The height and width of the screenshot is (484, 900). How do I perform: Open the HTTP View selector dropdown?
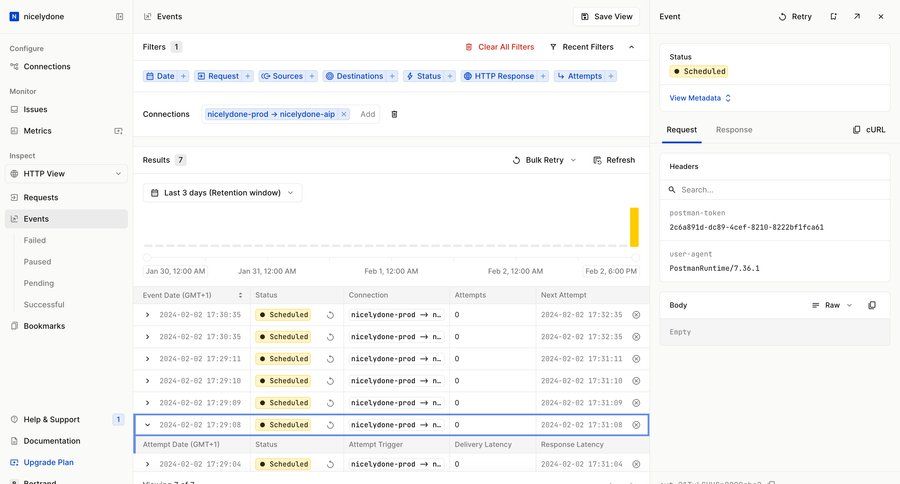tap(67, 174)
